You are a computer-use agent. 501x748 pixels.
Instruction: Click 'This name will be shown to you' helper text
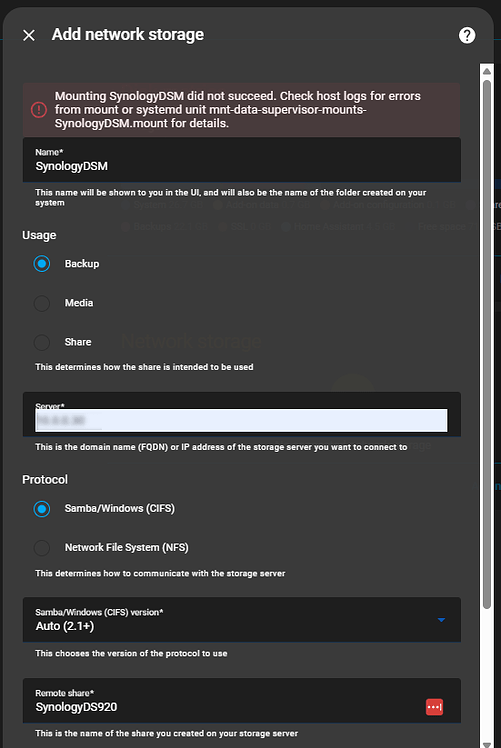(x=230, y=197)
